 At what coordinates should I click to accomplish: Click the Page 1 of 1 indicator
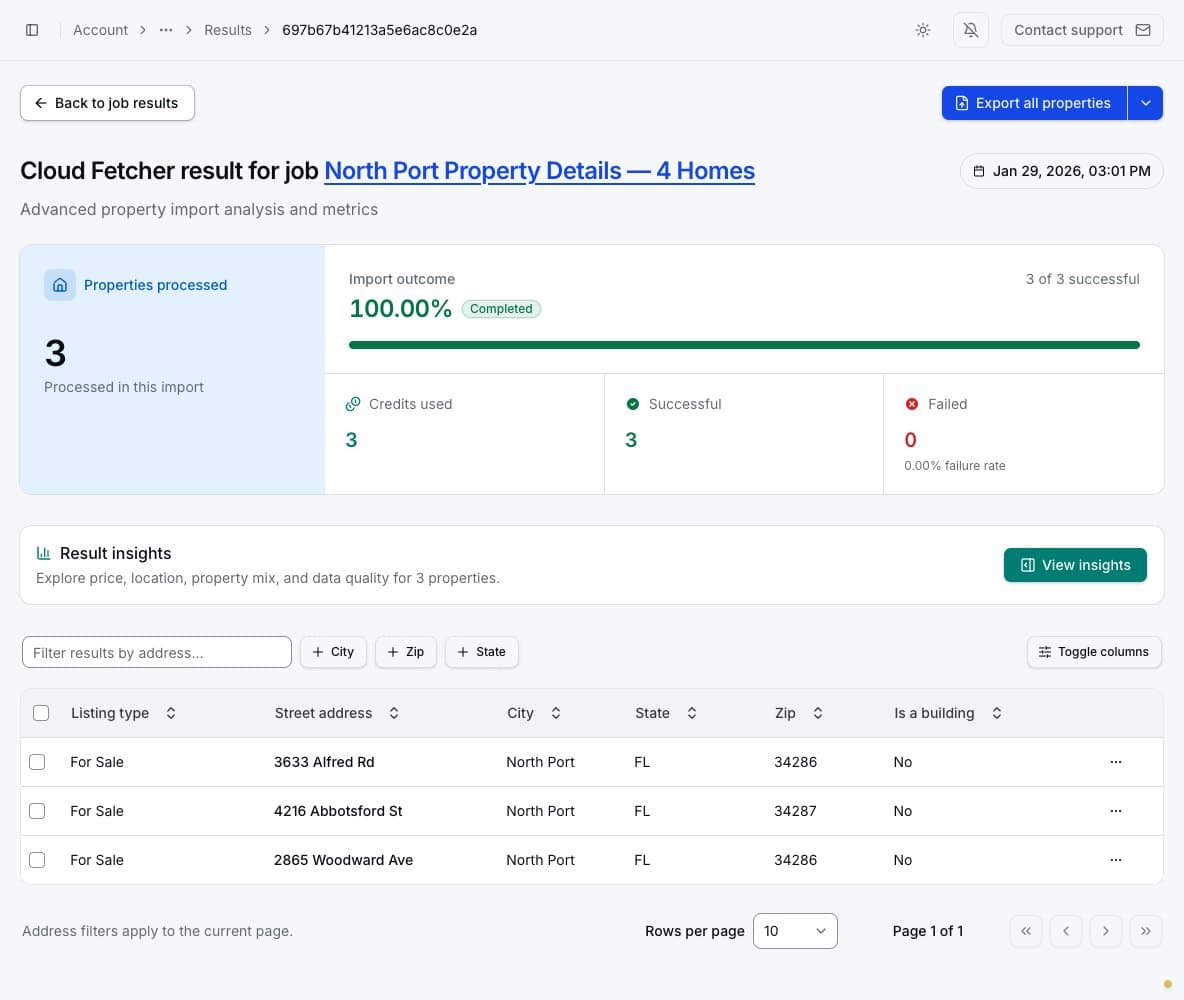pos(928,931)
